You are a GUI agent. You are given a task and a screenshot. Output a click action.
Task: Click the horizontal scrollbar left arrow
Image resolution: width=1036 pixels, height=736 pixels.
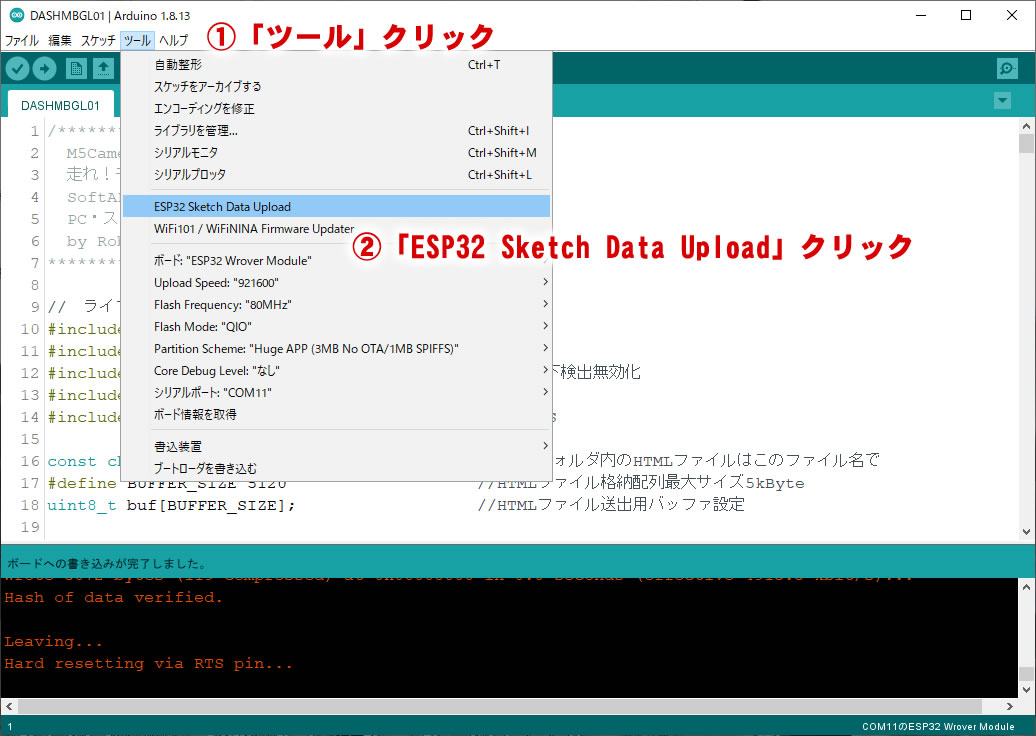point(9,706)
